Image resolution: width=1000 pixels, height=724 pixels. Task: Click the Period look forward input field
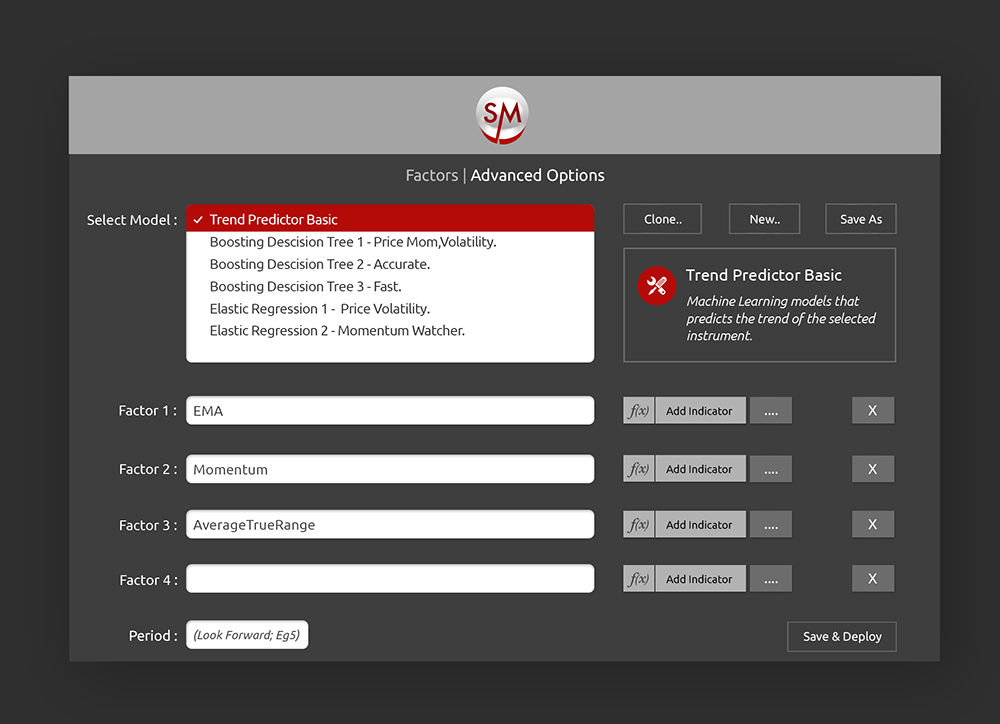tap(247, 635)
